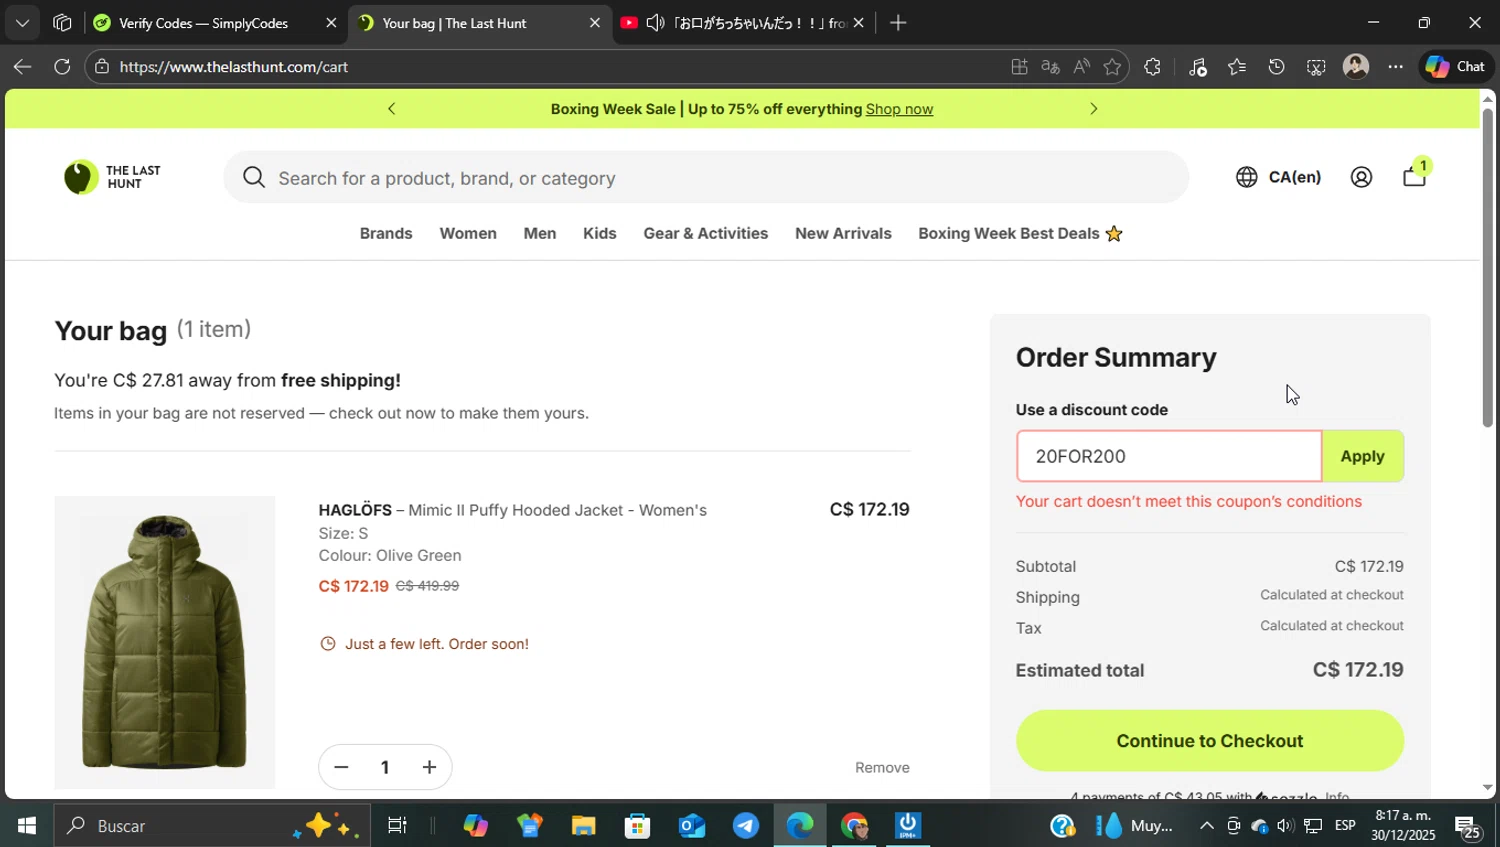Add page to favorites star icon
Screen dimensions: 1500x847
pos(1112,67)
